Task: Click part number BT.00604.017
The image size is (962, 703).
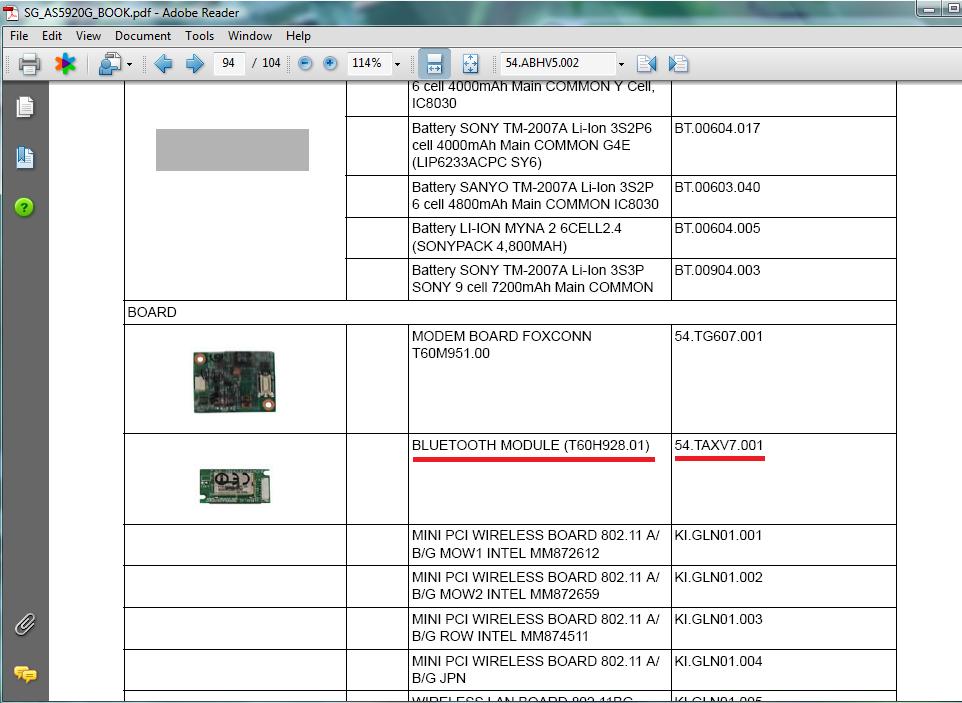Action: coord(717,128)
